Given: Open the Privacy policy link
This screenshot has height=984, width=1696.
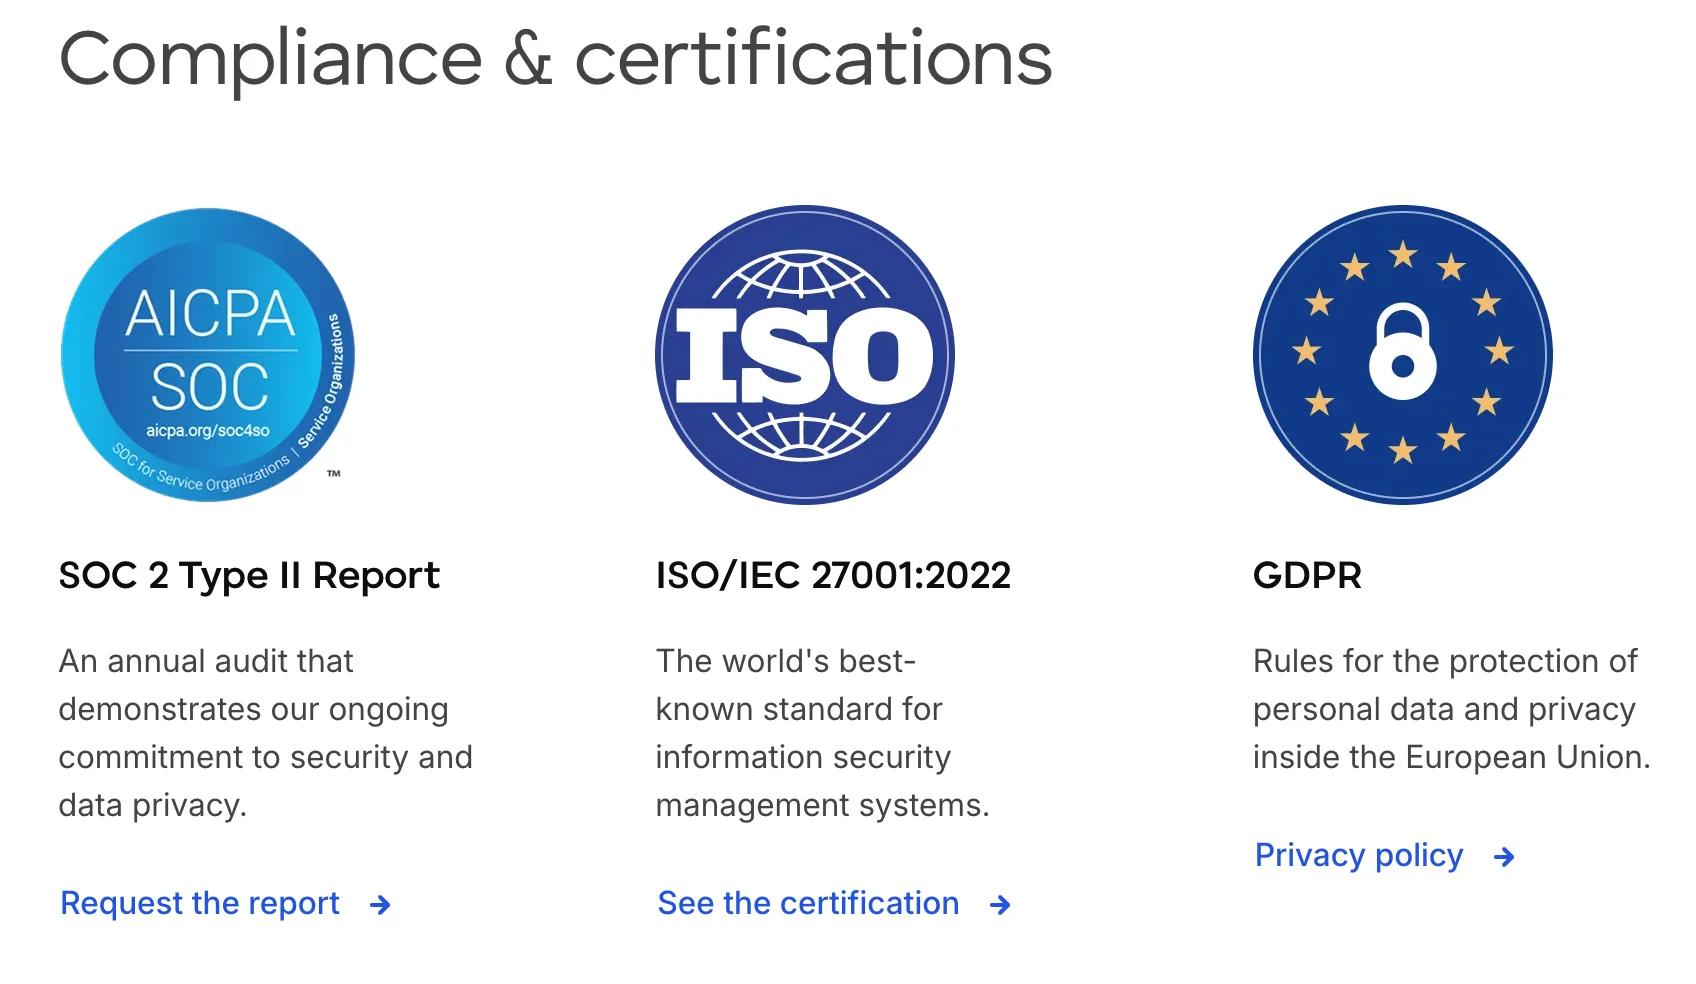Looking at the screenshot, I should point(1358,855).
